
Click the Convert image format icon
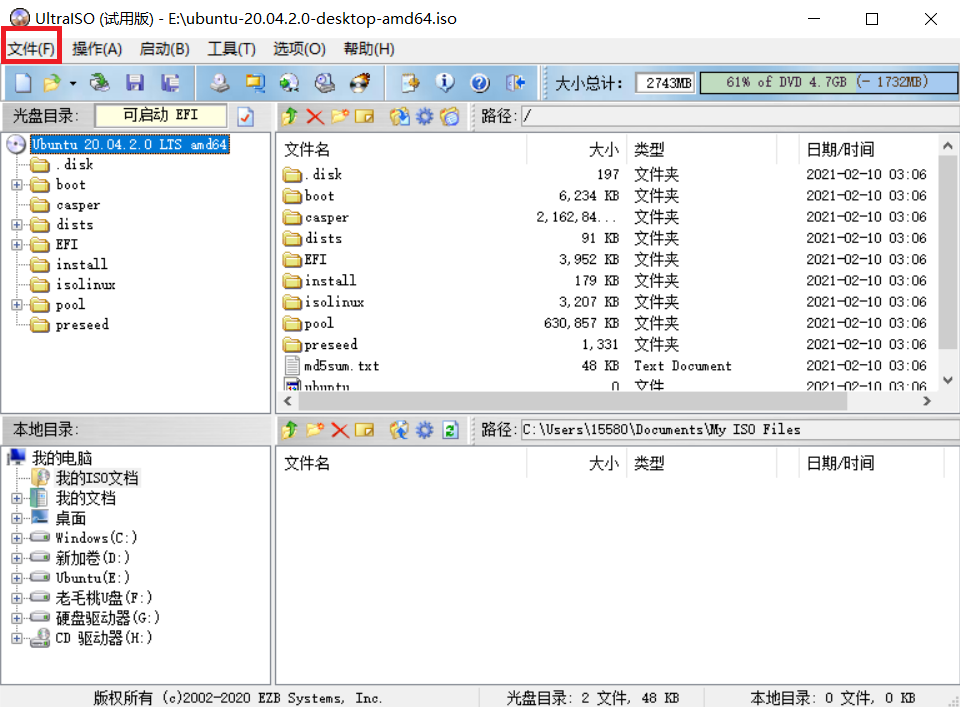pos(289,83)
